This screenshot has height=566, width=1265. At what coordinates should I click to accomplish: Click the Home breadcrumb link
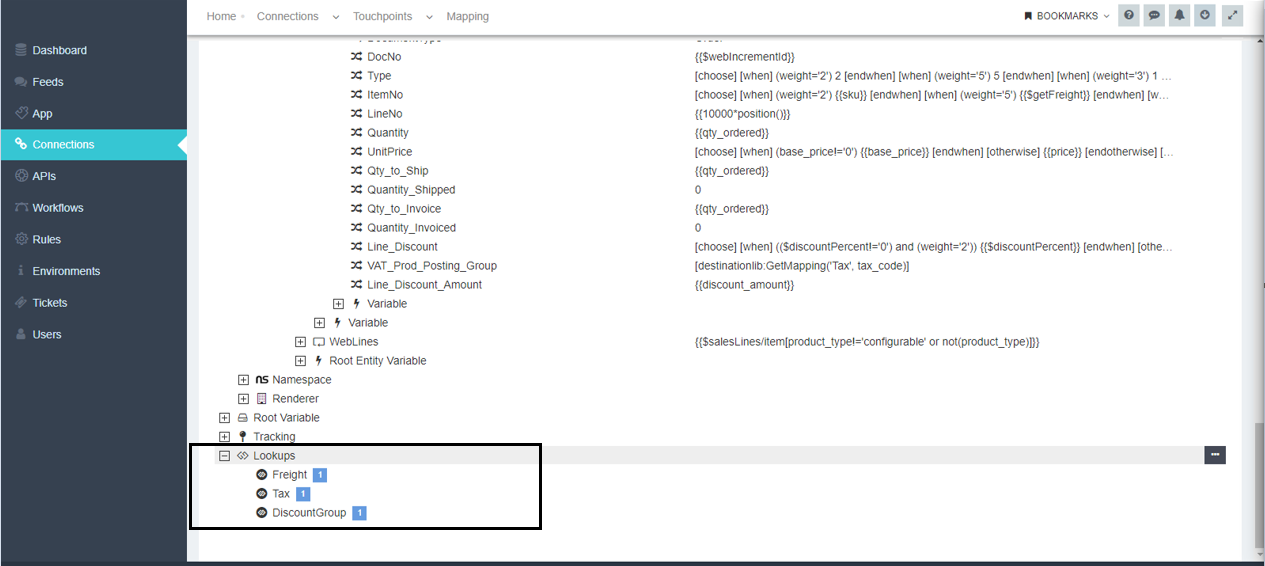pos(221,16)
